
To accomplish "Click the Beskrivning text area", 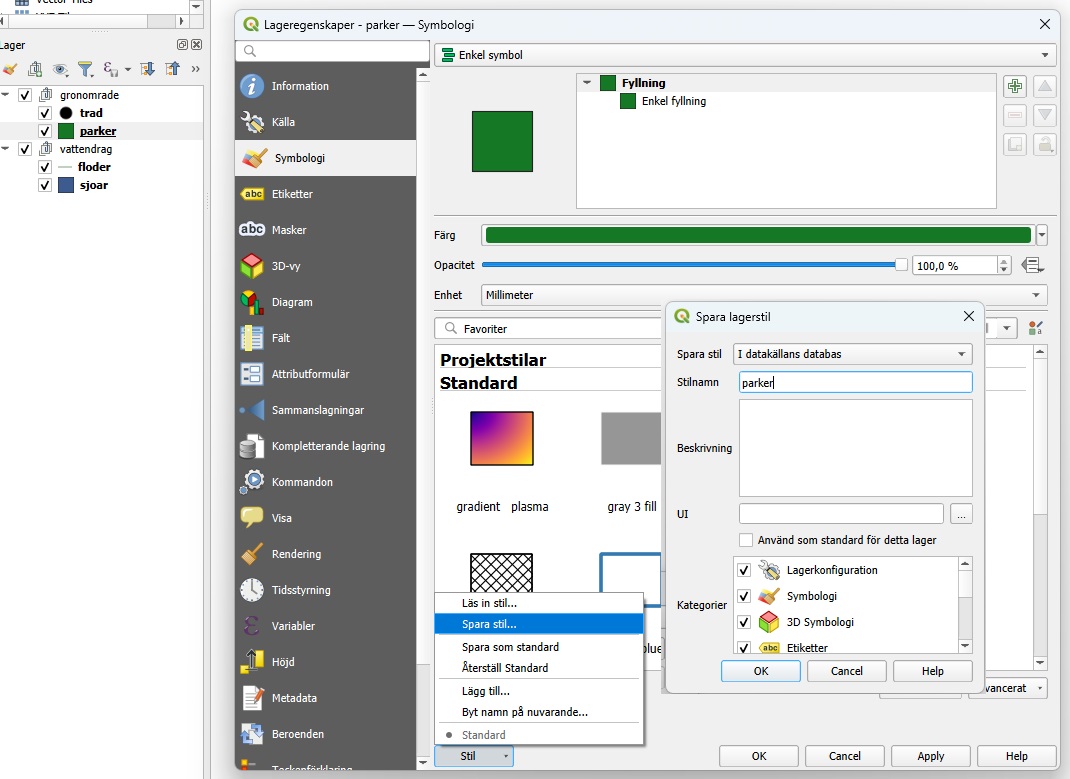I will (x=856, y=448).
